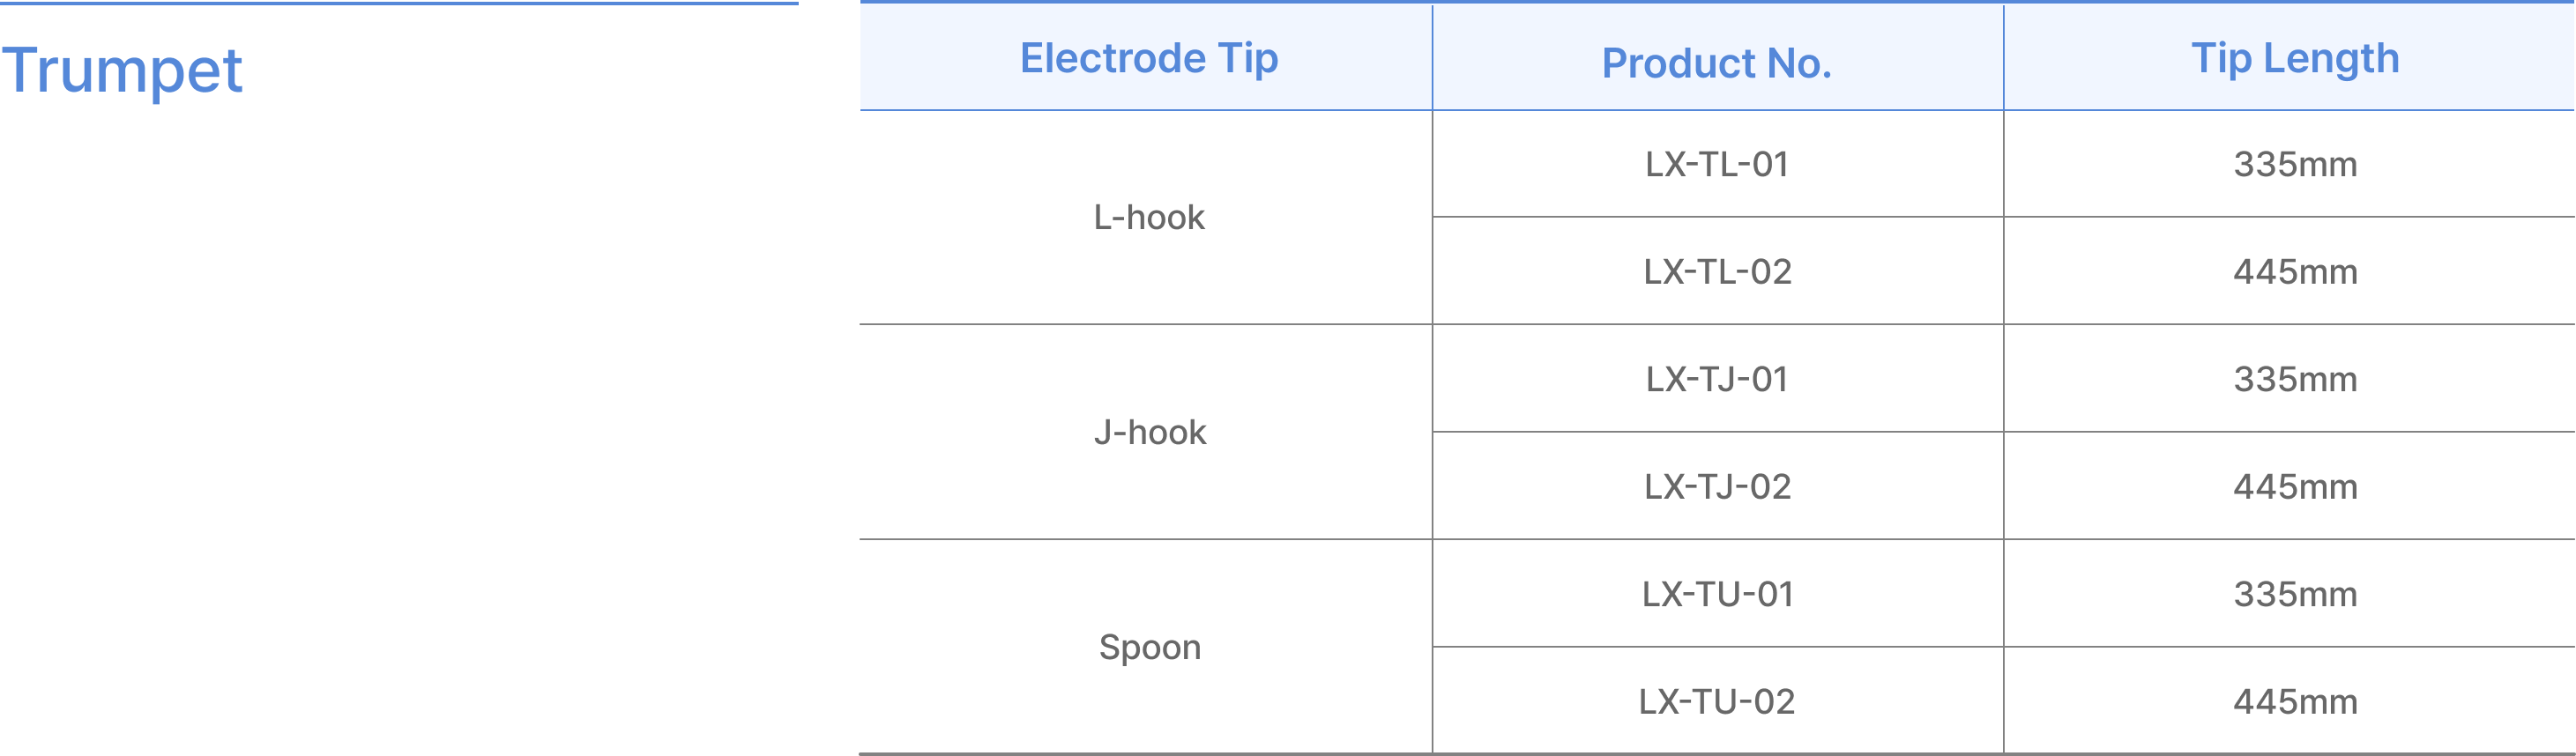Image resolution: width=2576 pixels, height=756 pixels.
Task: Select the 445mm length in LX-TU-02 row
Action: click(x=2295, y=701)
